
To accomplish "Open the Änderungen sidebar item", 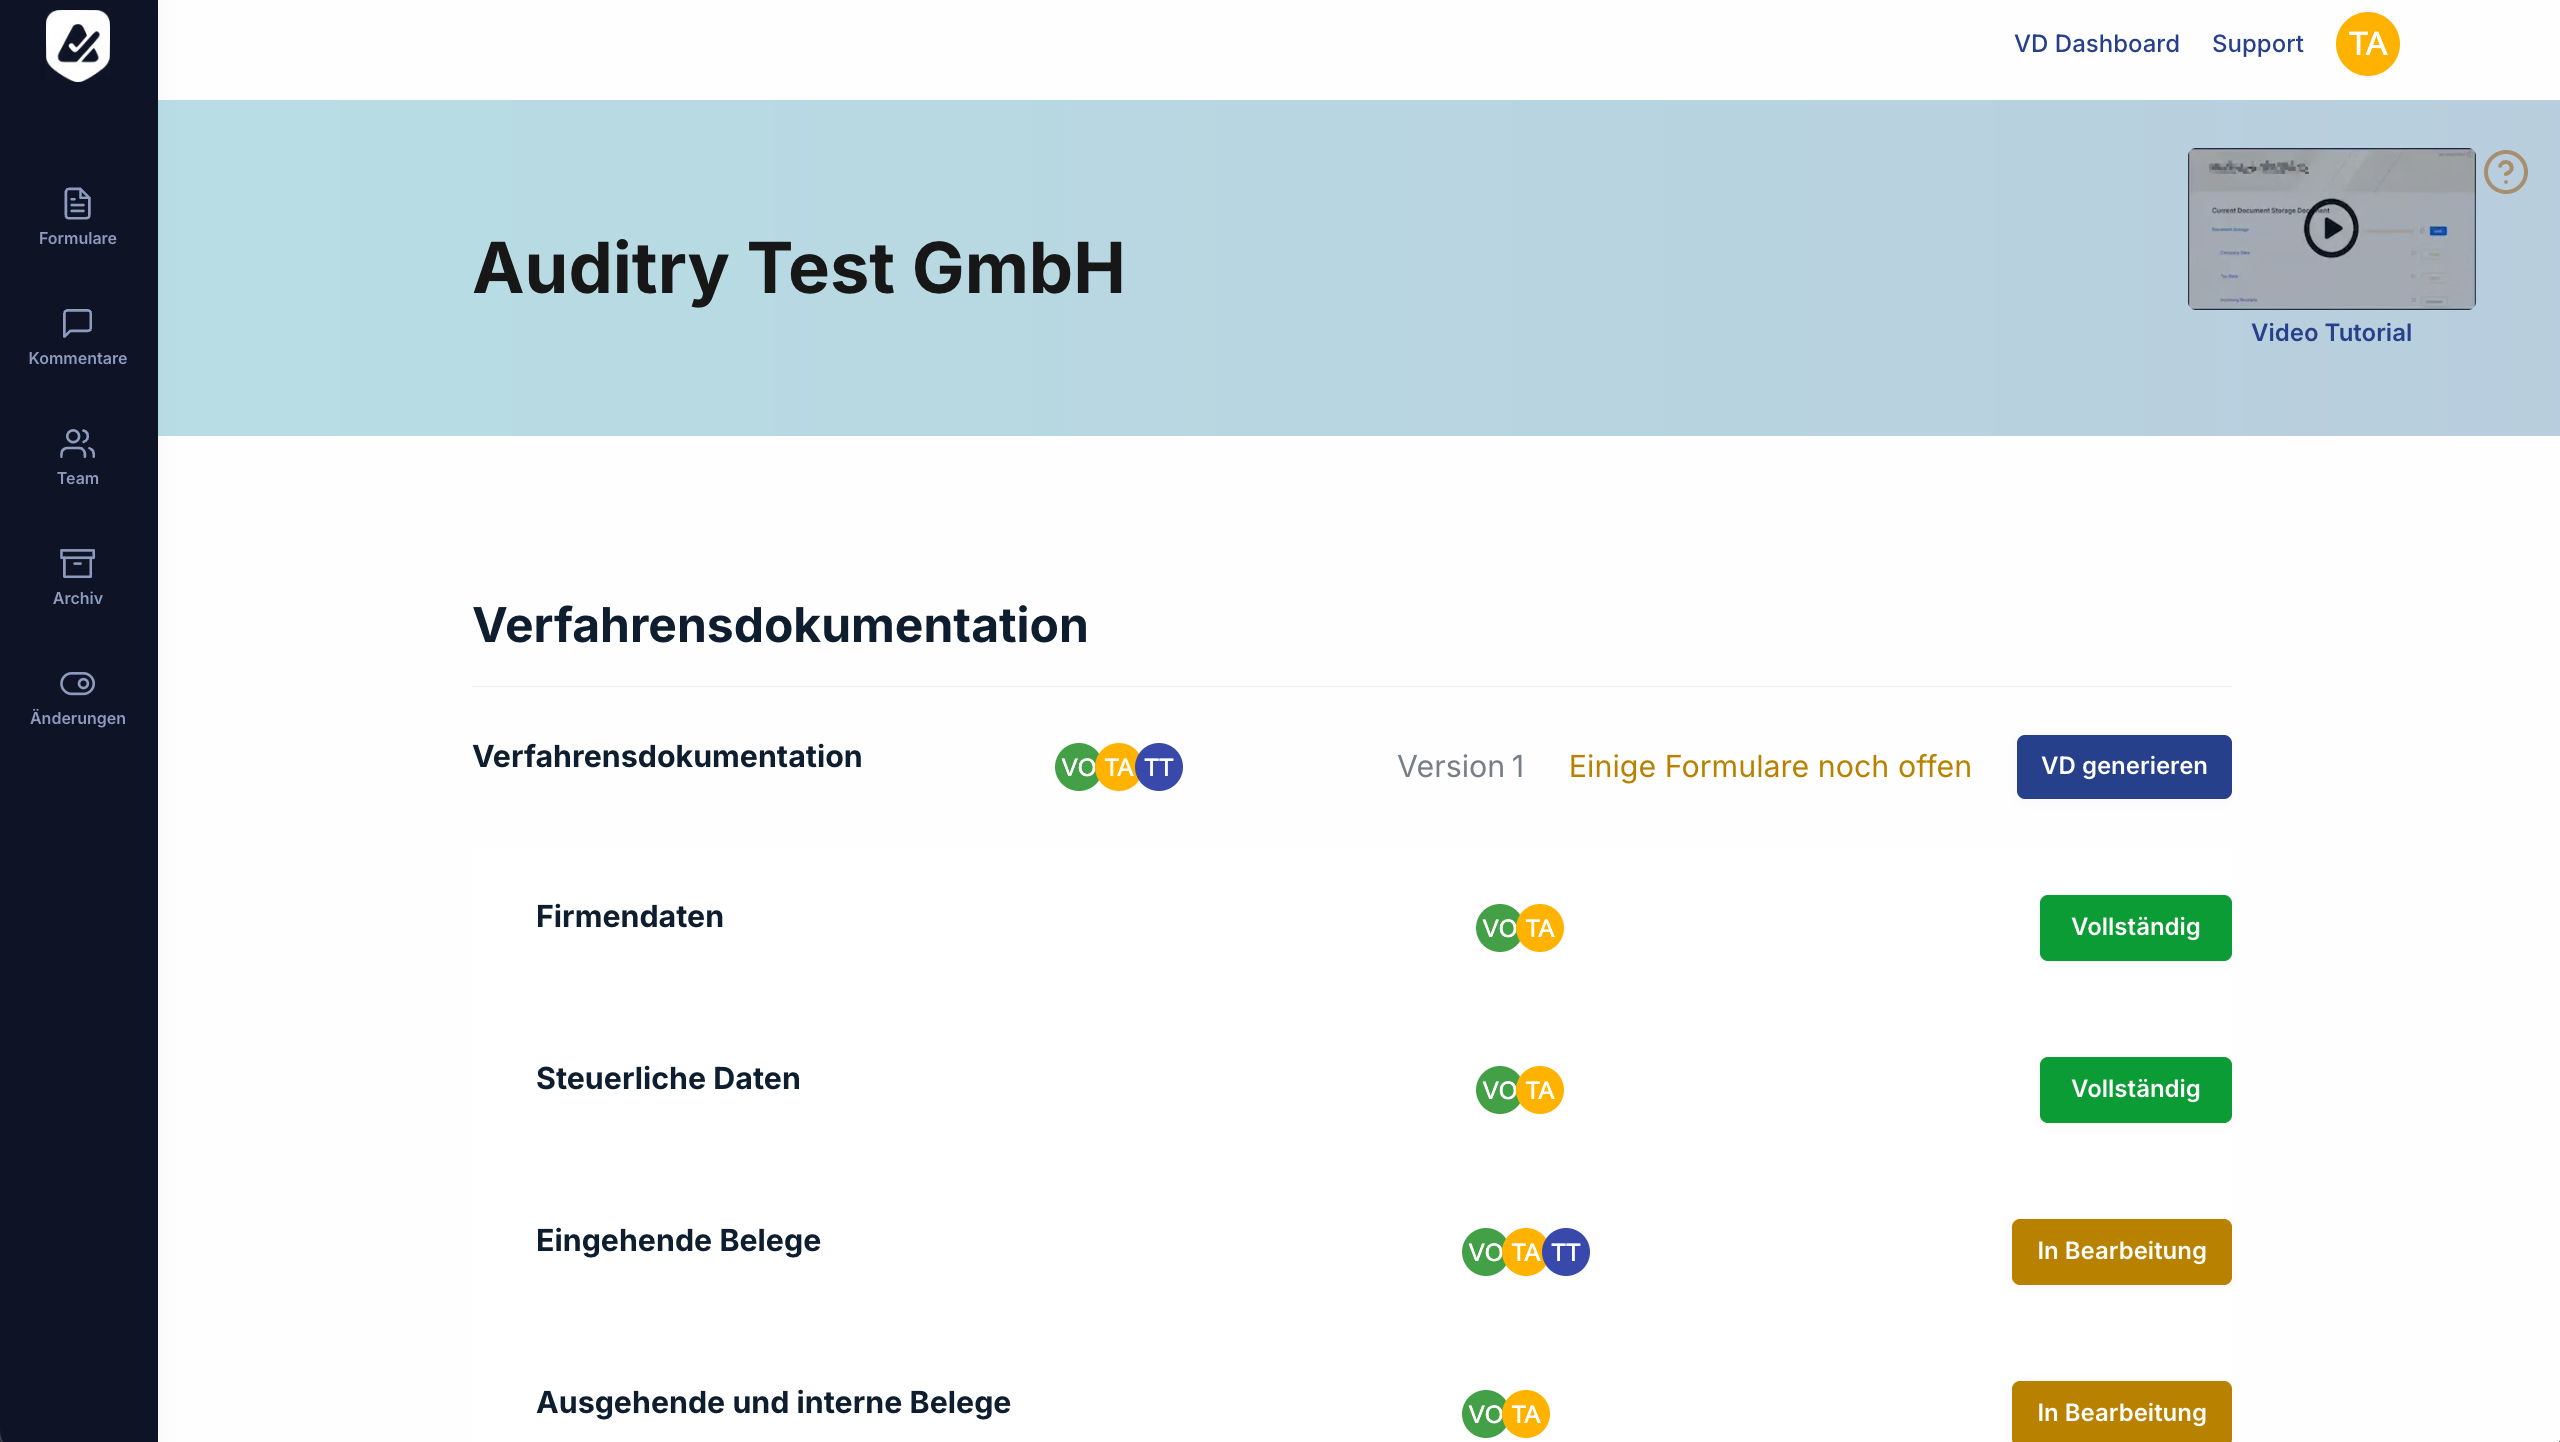I will pyautogui.click(x=78, y=697).
